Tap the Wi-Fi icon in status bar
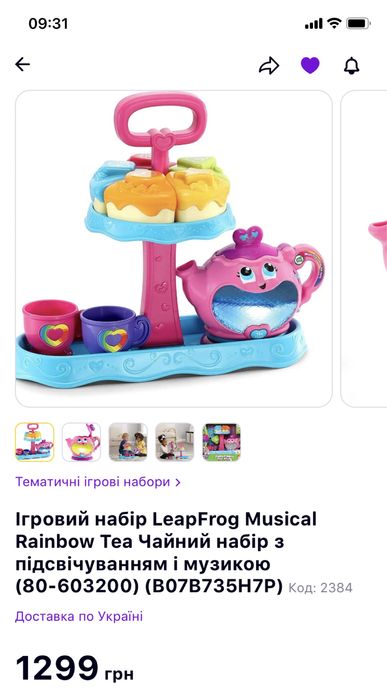The image size is (387, 699). [334, 24]
